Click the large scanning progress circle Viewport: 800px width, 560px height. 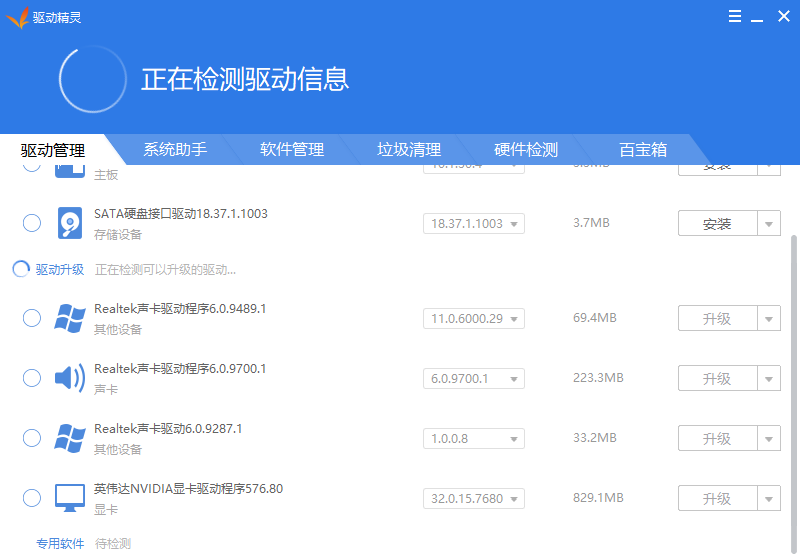pyautogui.click(x=92, y=79)
